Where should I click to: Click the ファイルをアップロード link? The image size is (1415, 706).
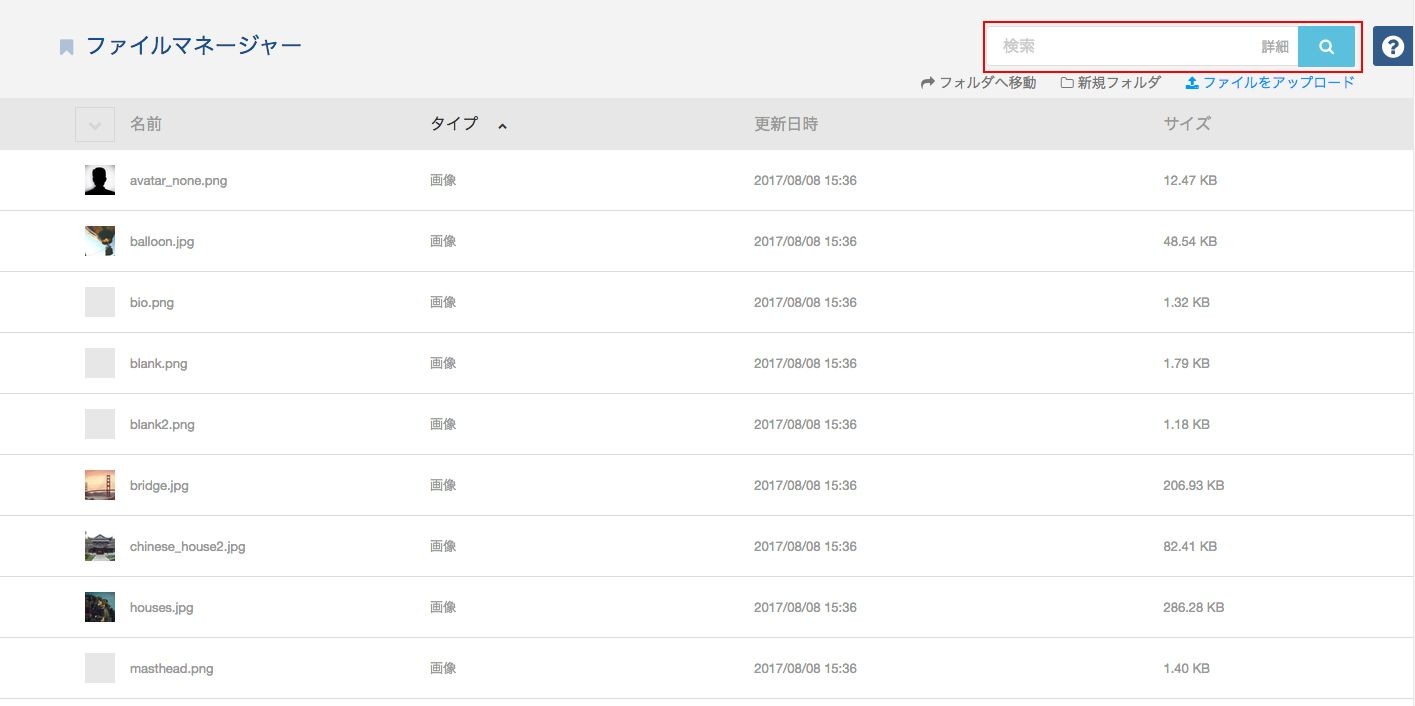[x=1278, y=83]
